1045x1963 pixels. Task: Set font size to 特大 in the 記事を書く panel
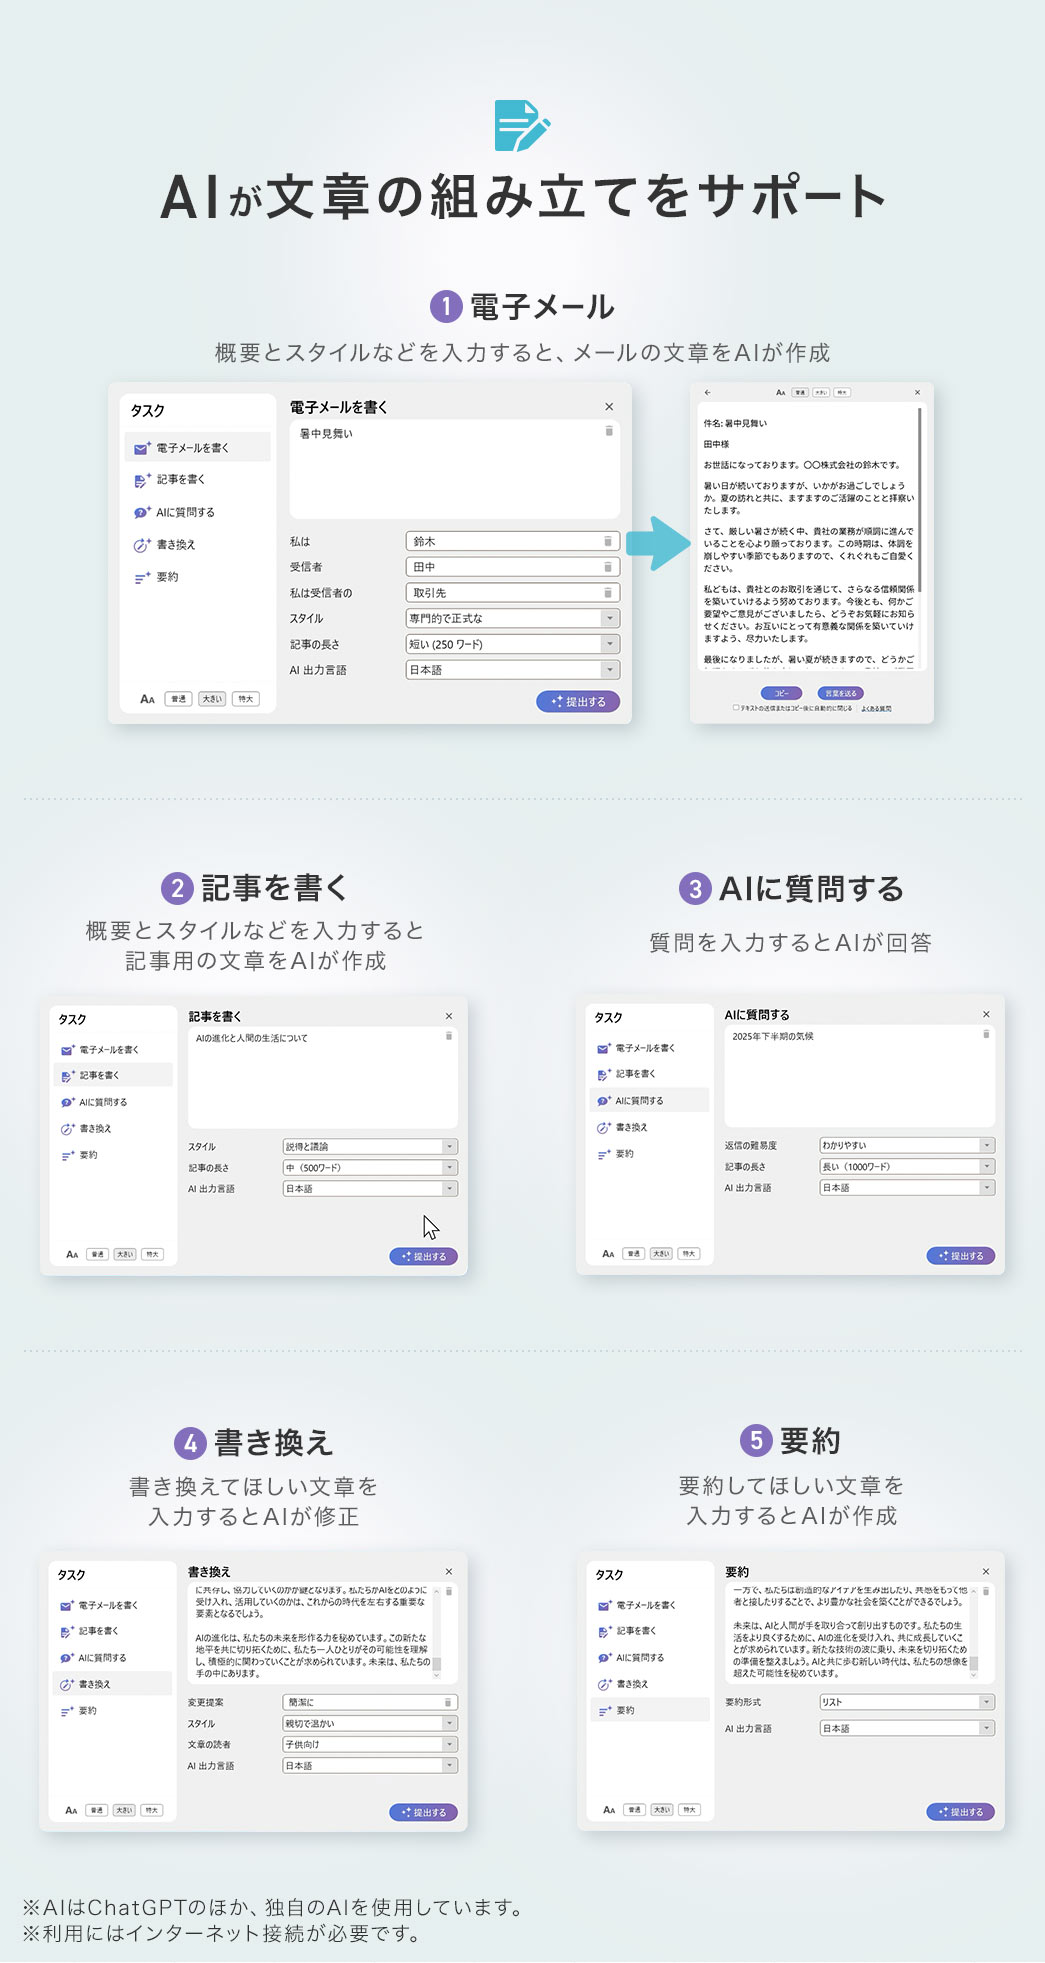click(152, 1254)
